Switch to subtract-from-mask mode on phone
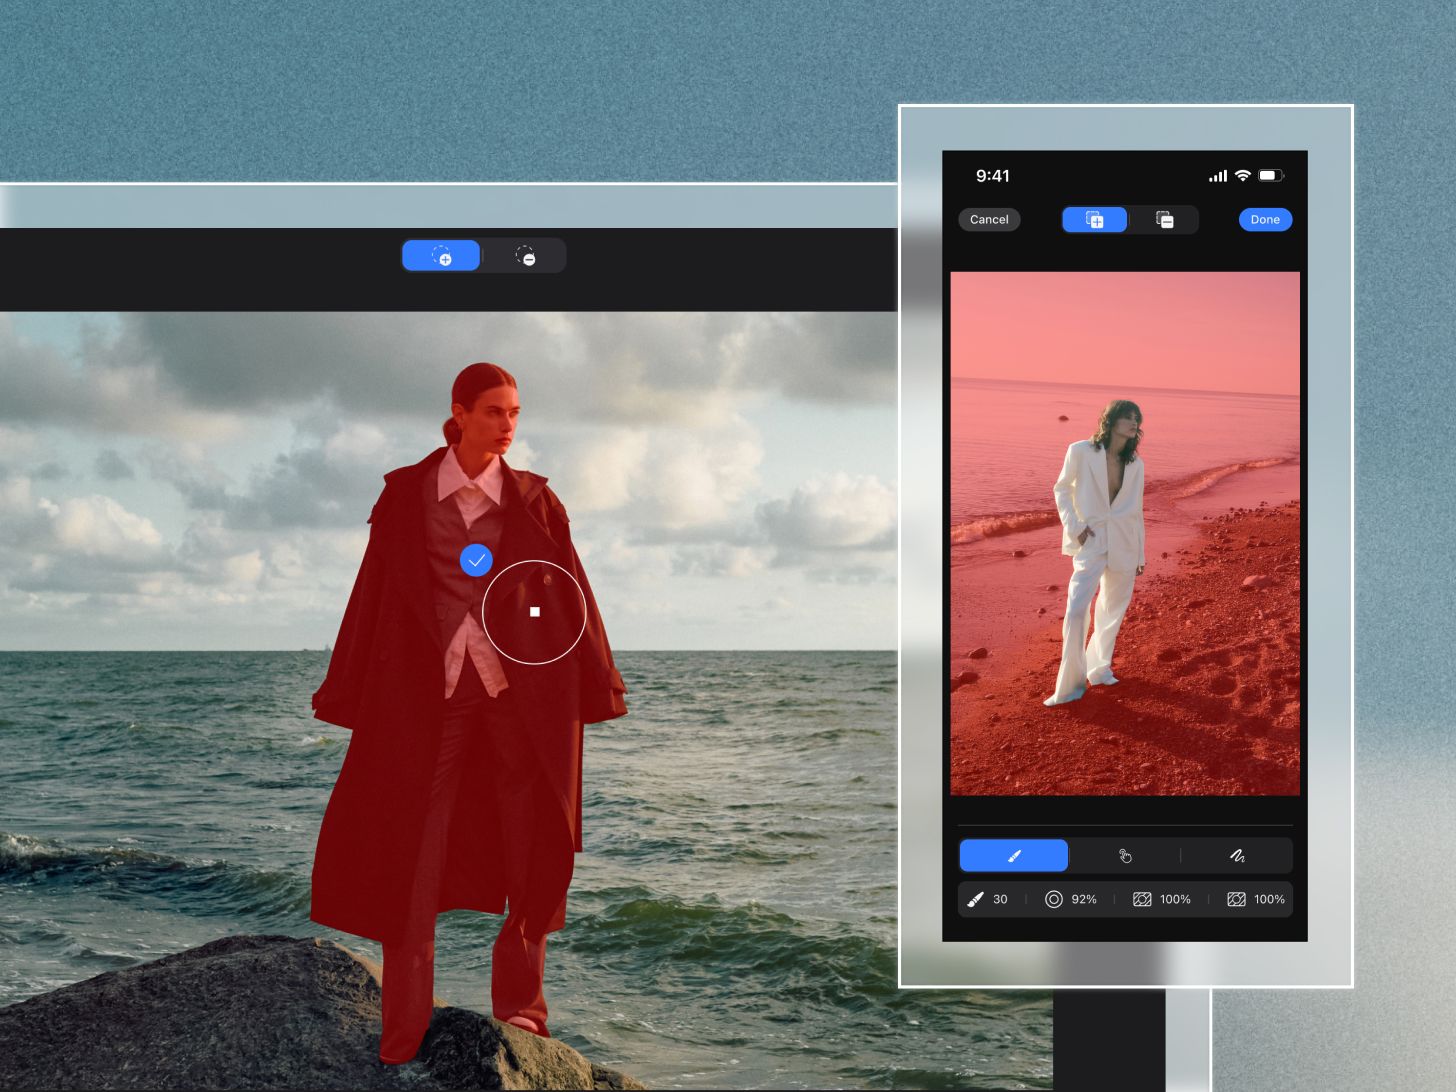The height and width of the screenshot is (1092, 1456). click(1164, 220)
